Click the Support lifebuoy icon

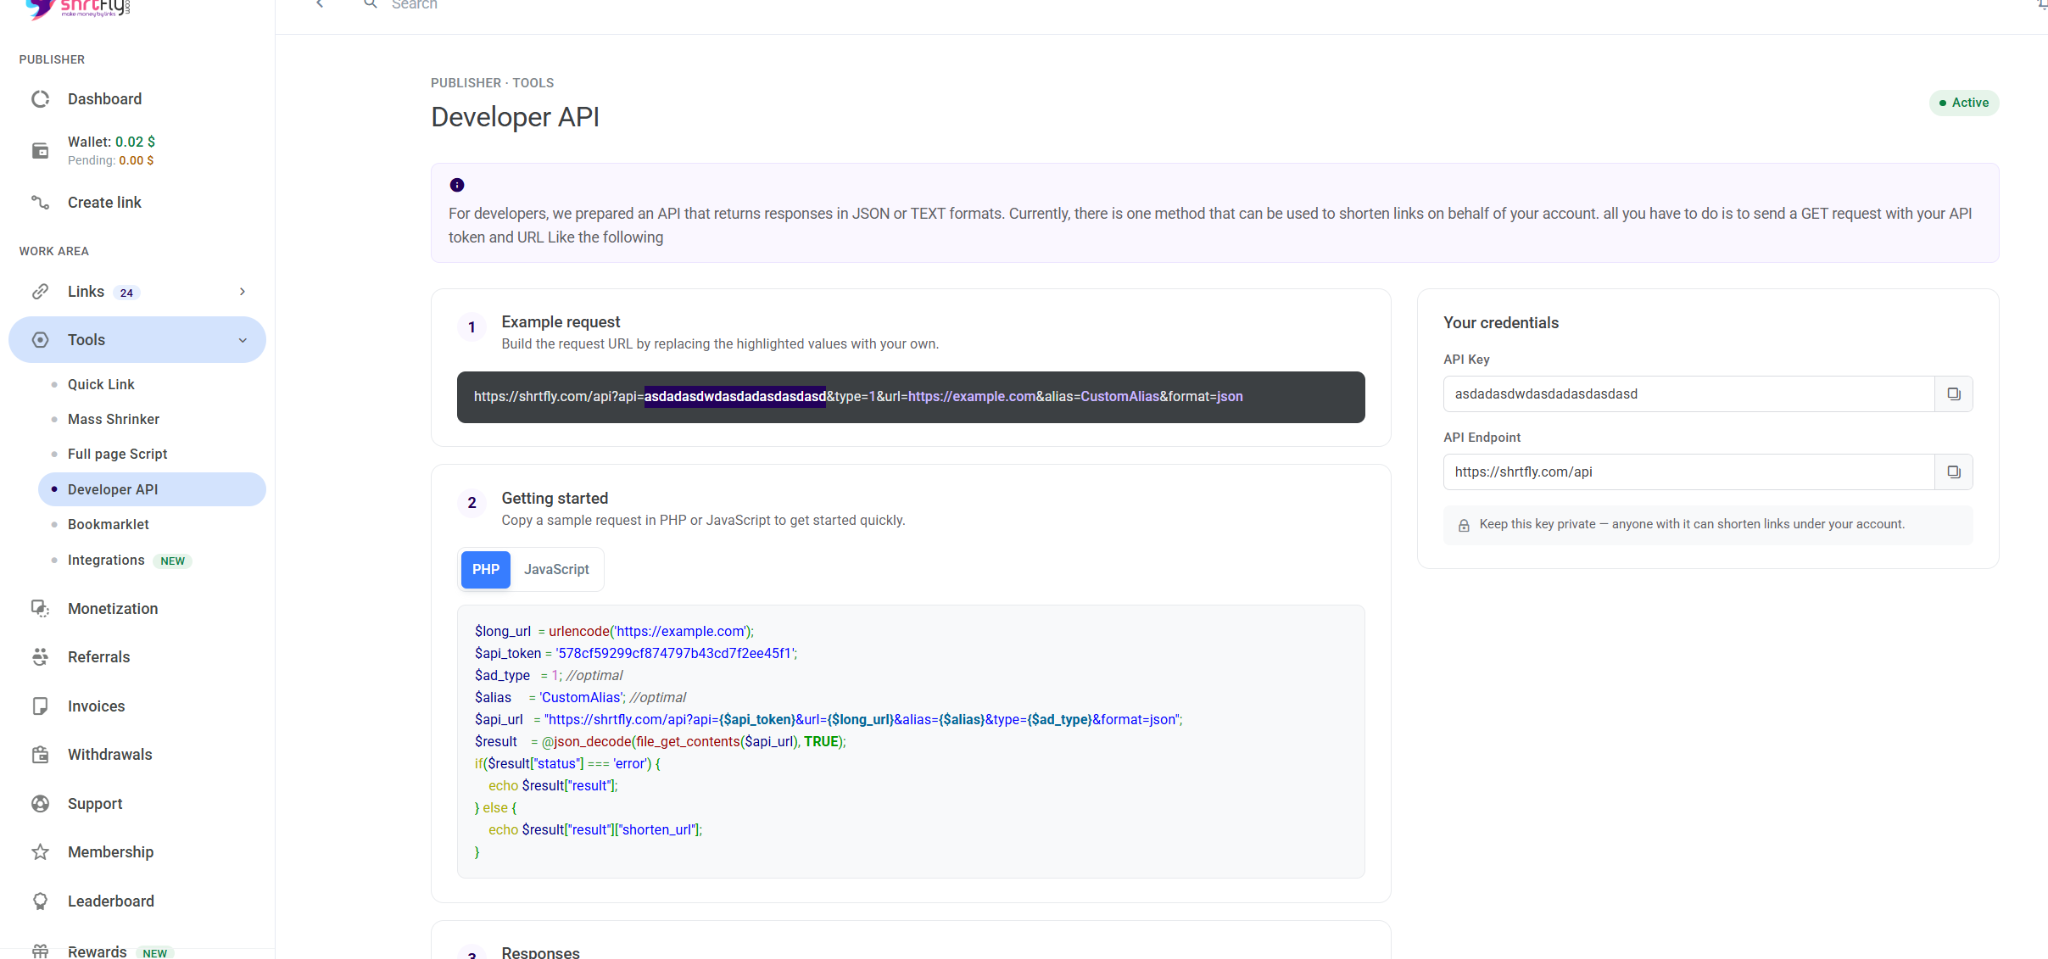coord(40,803)
